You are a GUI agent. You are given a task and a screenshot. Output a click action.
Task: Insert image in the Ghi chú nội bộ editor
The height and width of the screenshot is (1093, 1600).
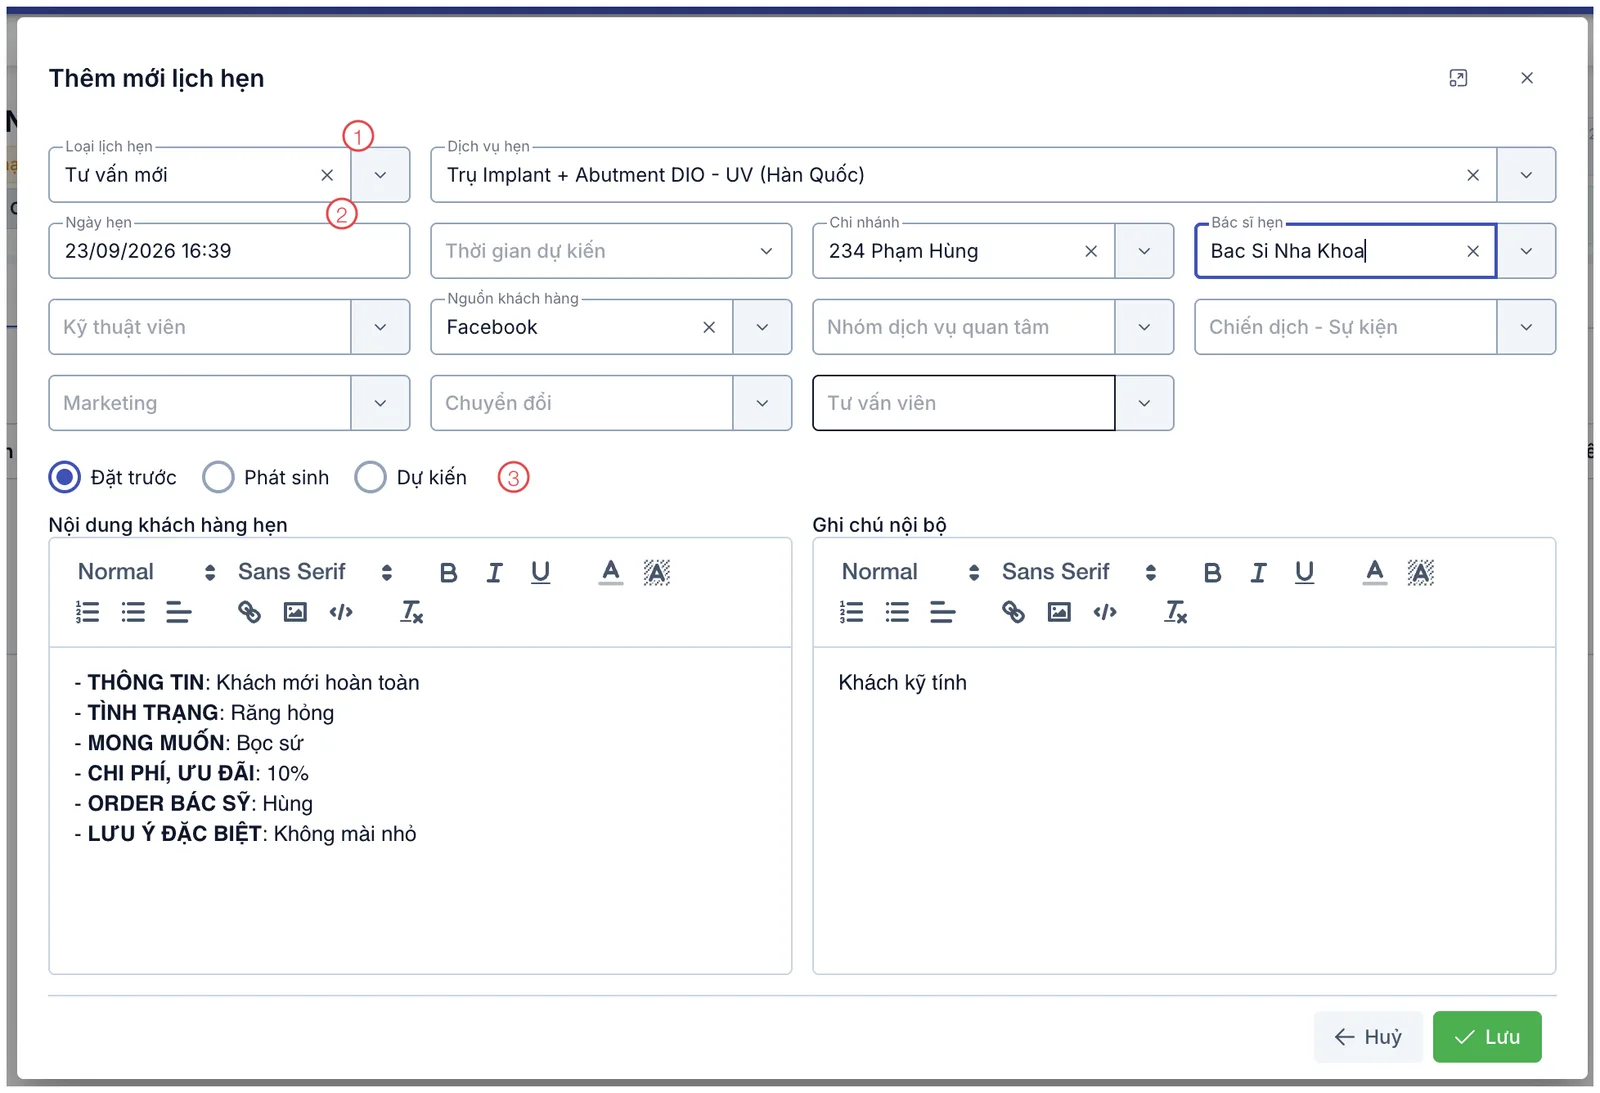tap(1059, 612)
